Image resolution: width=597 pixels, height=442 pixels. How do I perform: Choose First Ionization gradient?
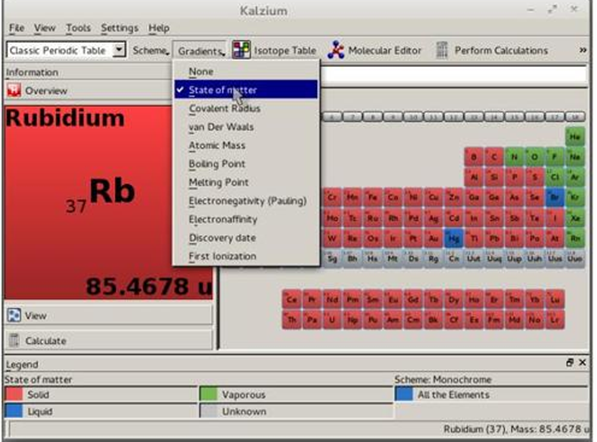point(246,256)
